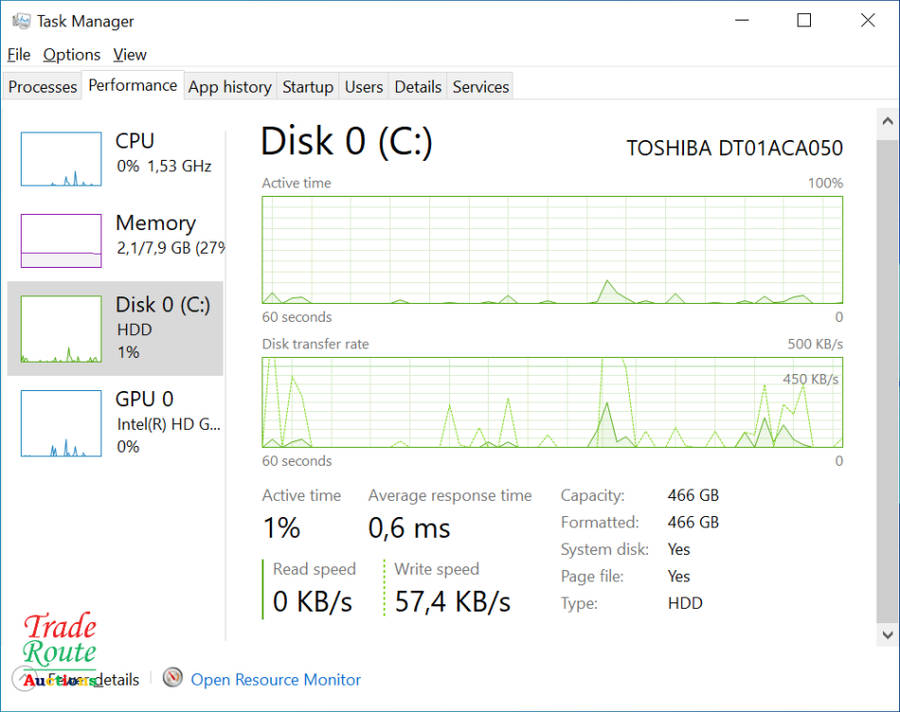The image size is (900, 712).
Task: Click the Task Manager title bar icon
Action: 21,21
